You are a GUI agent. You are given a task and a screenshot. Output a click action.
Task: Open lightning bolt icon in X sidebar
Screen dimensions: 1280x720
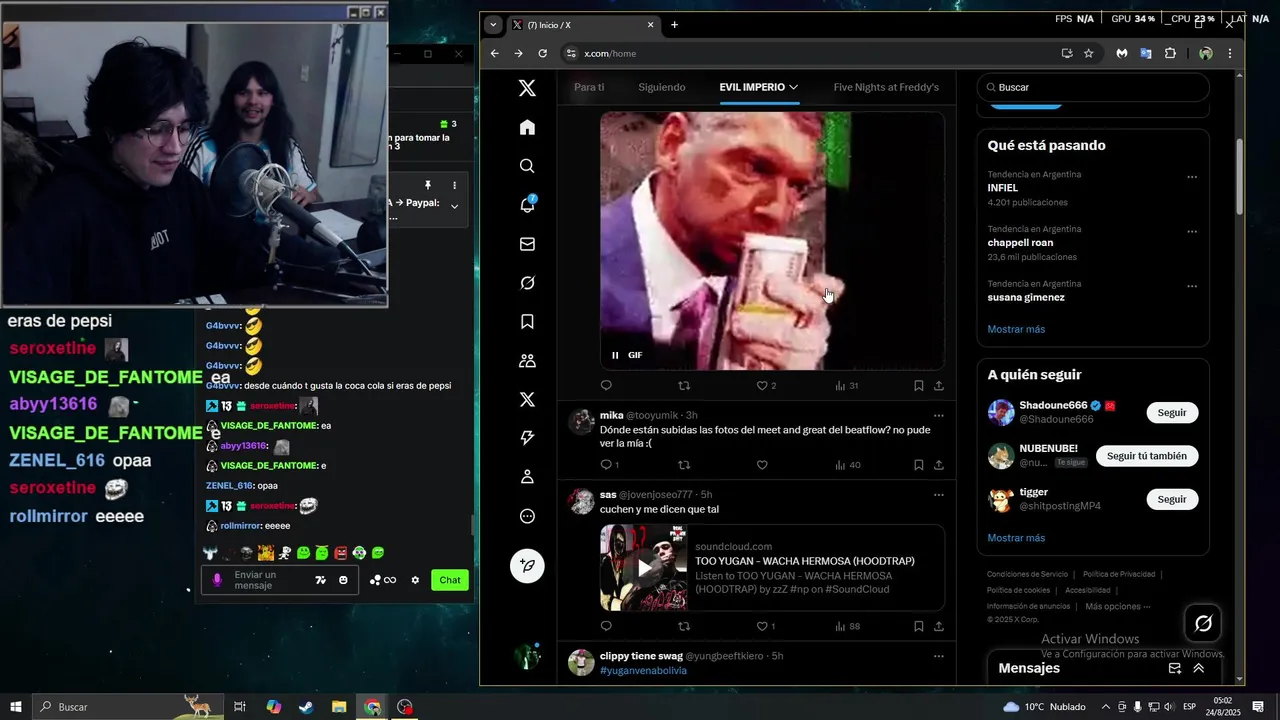(x=527, y=438)
